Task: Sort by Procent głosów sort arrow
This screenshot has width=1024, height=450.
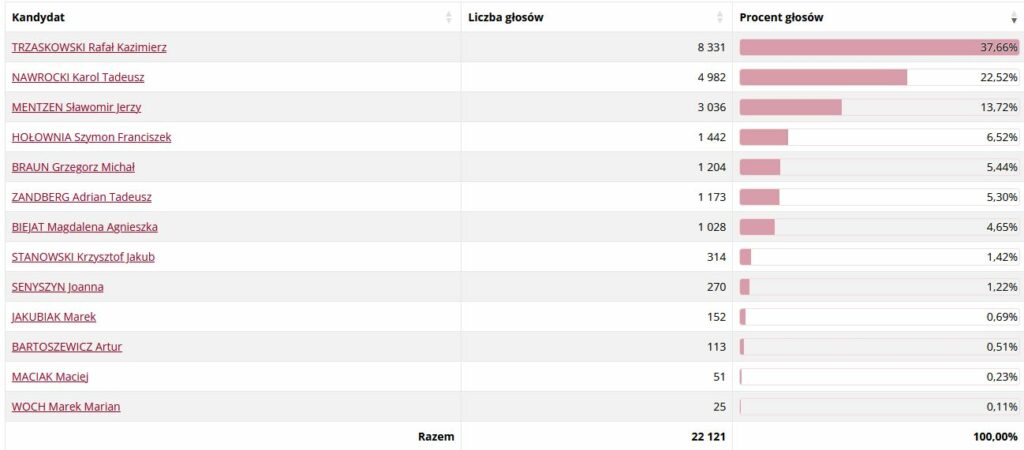Action: (x=1014, y=18)
